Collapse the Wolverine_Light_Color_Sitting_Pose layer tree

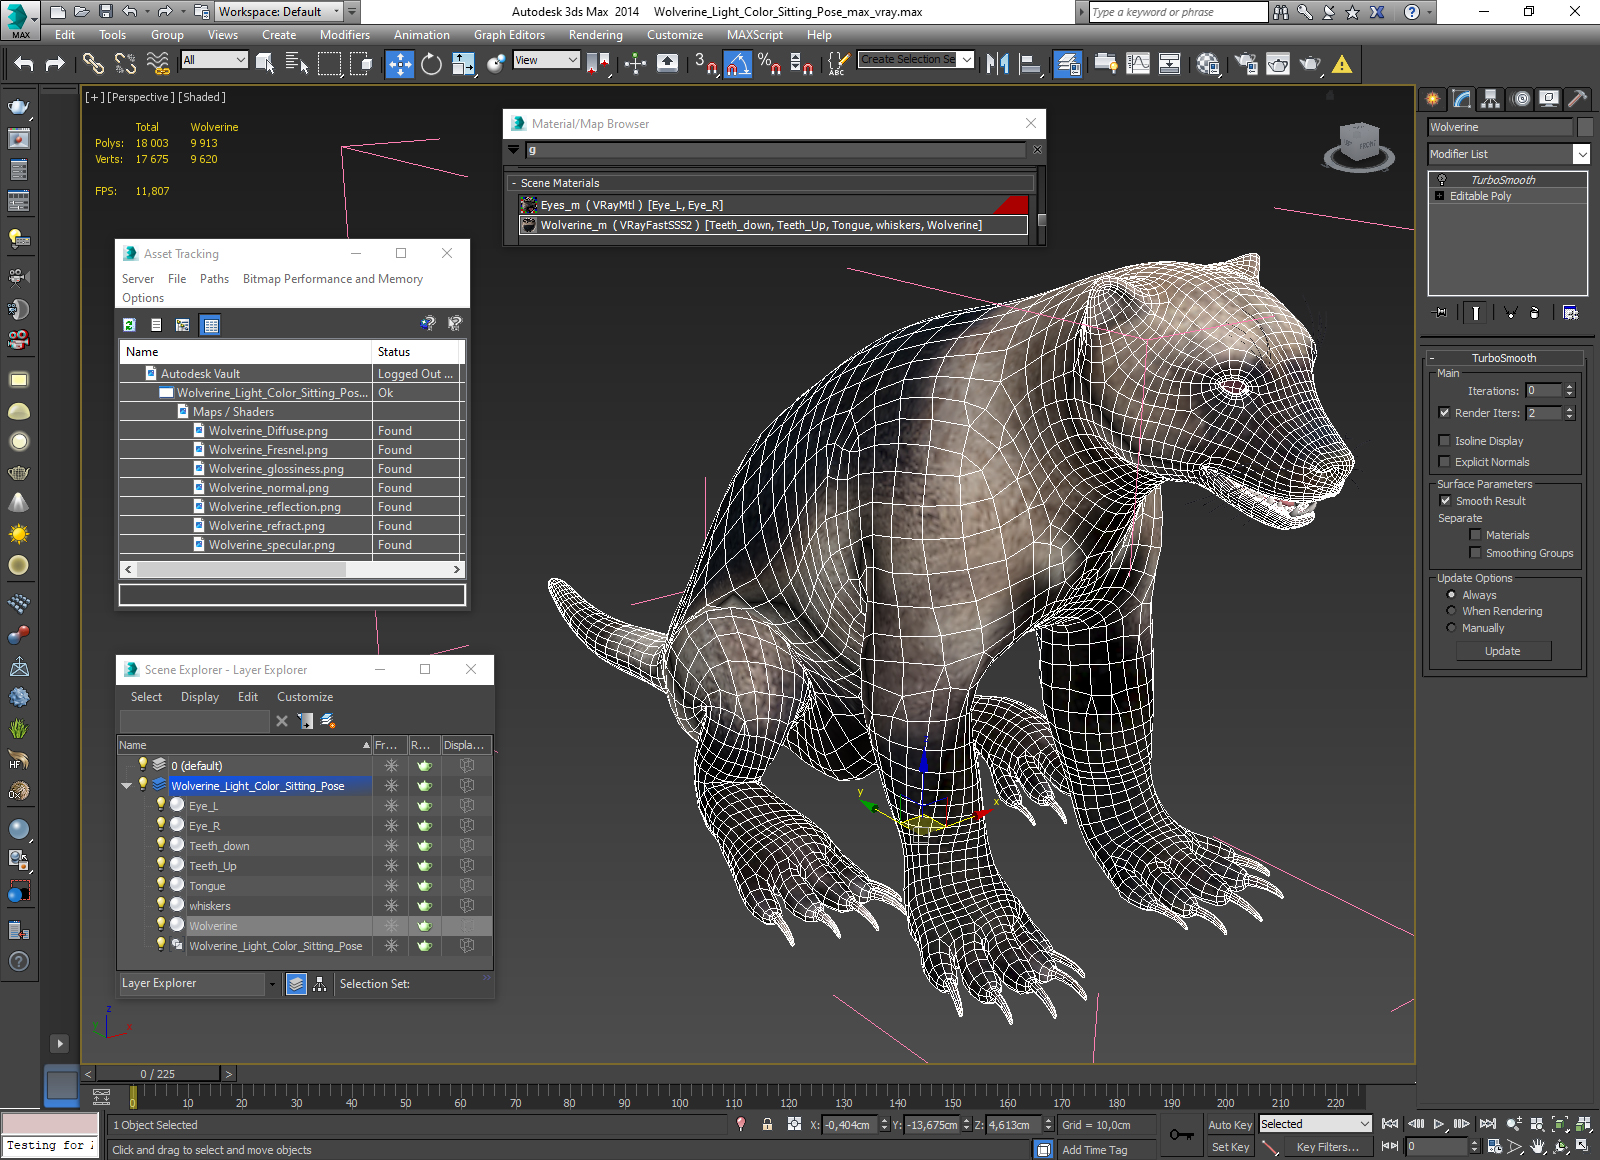(126, 785)
